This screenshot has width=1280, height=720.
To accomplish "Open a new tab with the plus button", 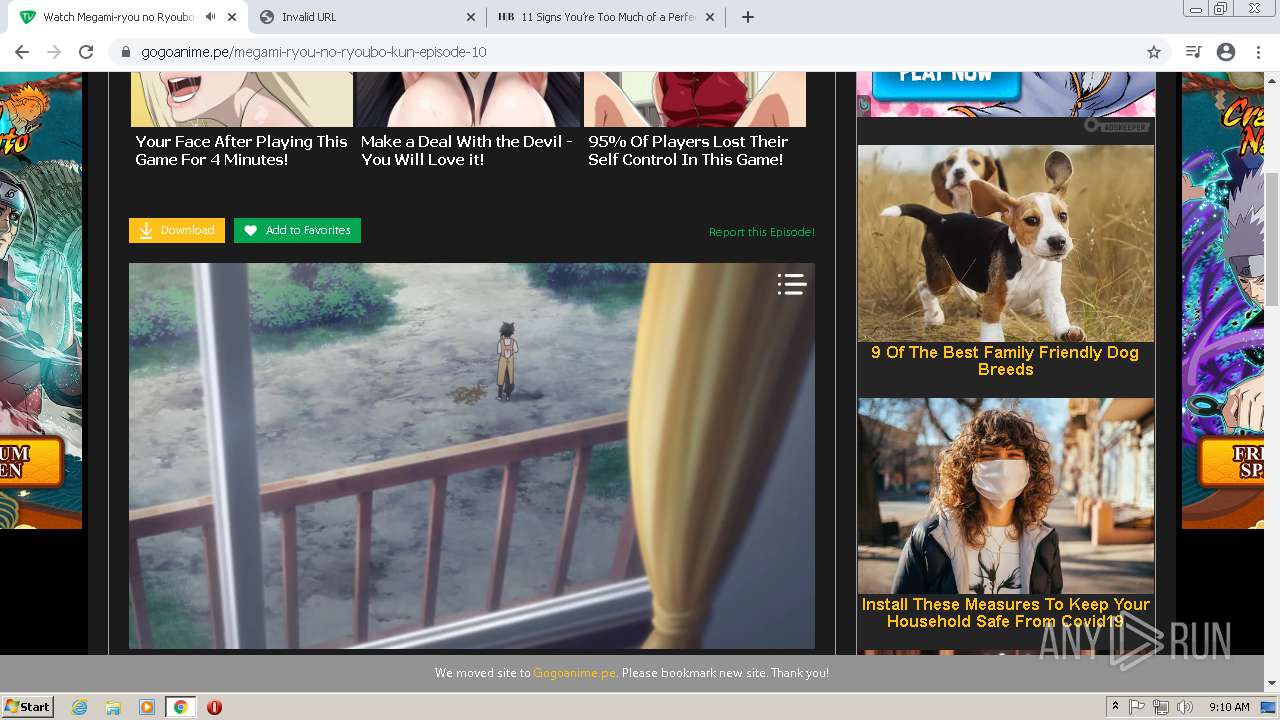I will (x=748, y=17).
